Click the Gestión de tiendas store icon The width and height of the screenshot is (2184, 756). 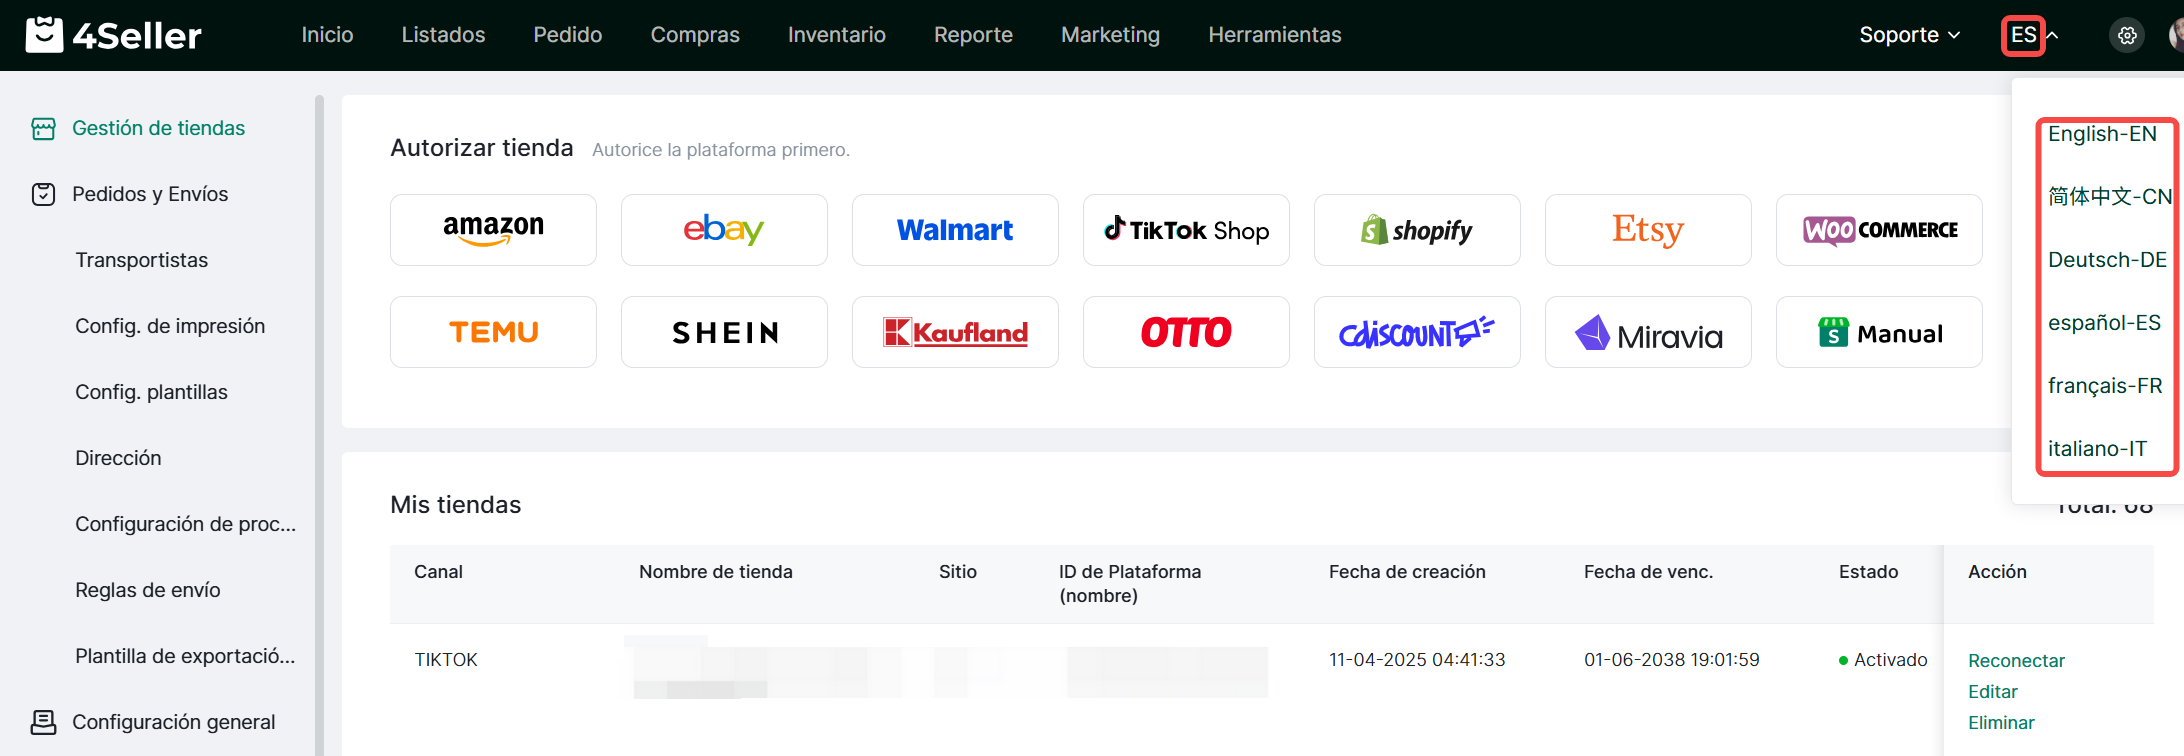[x=43, y=128]
